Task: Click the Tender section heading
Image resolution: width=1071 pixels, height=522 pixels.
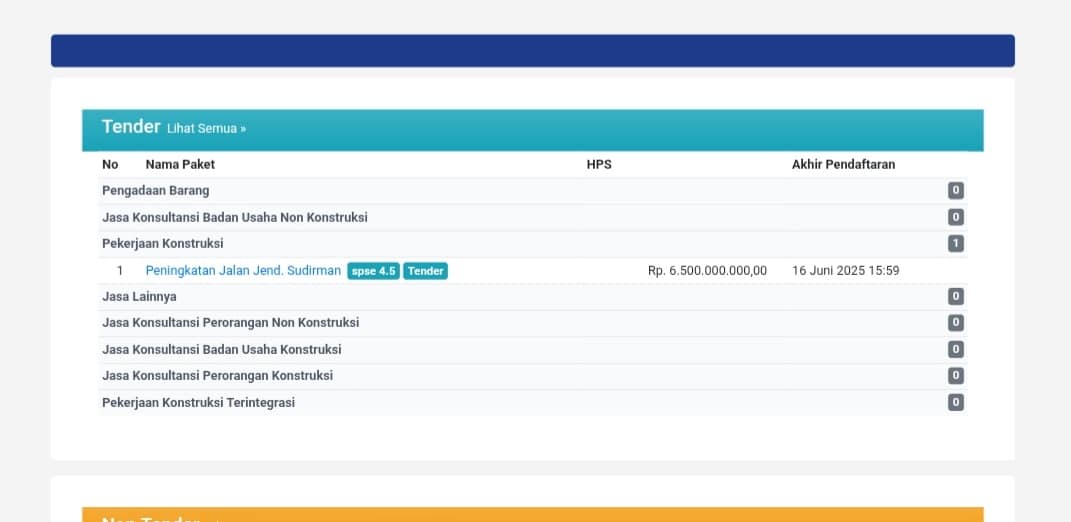Action: [131, 127]
